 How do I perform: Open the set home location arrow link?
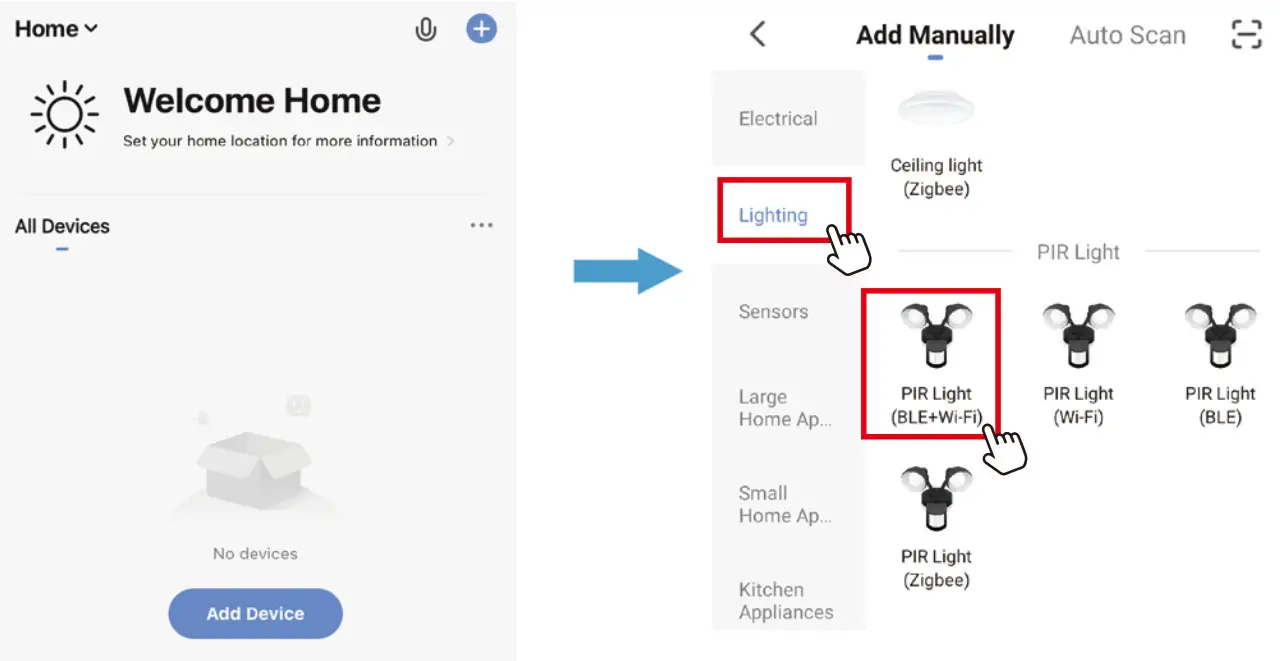coord(451,141)
